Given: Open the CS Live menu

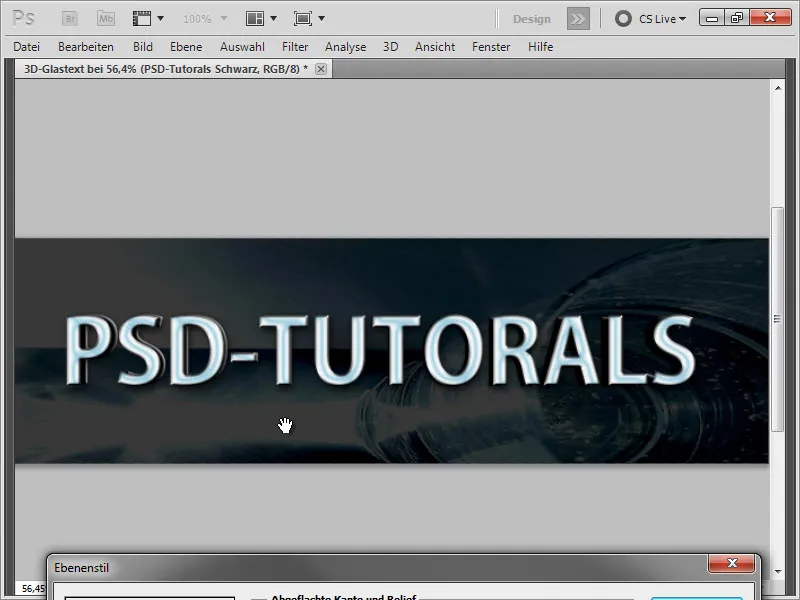Looking at the screenshot, I should [x=662, y=19].
